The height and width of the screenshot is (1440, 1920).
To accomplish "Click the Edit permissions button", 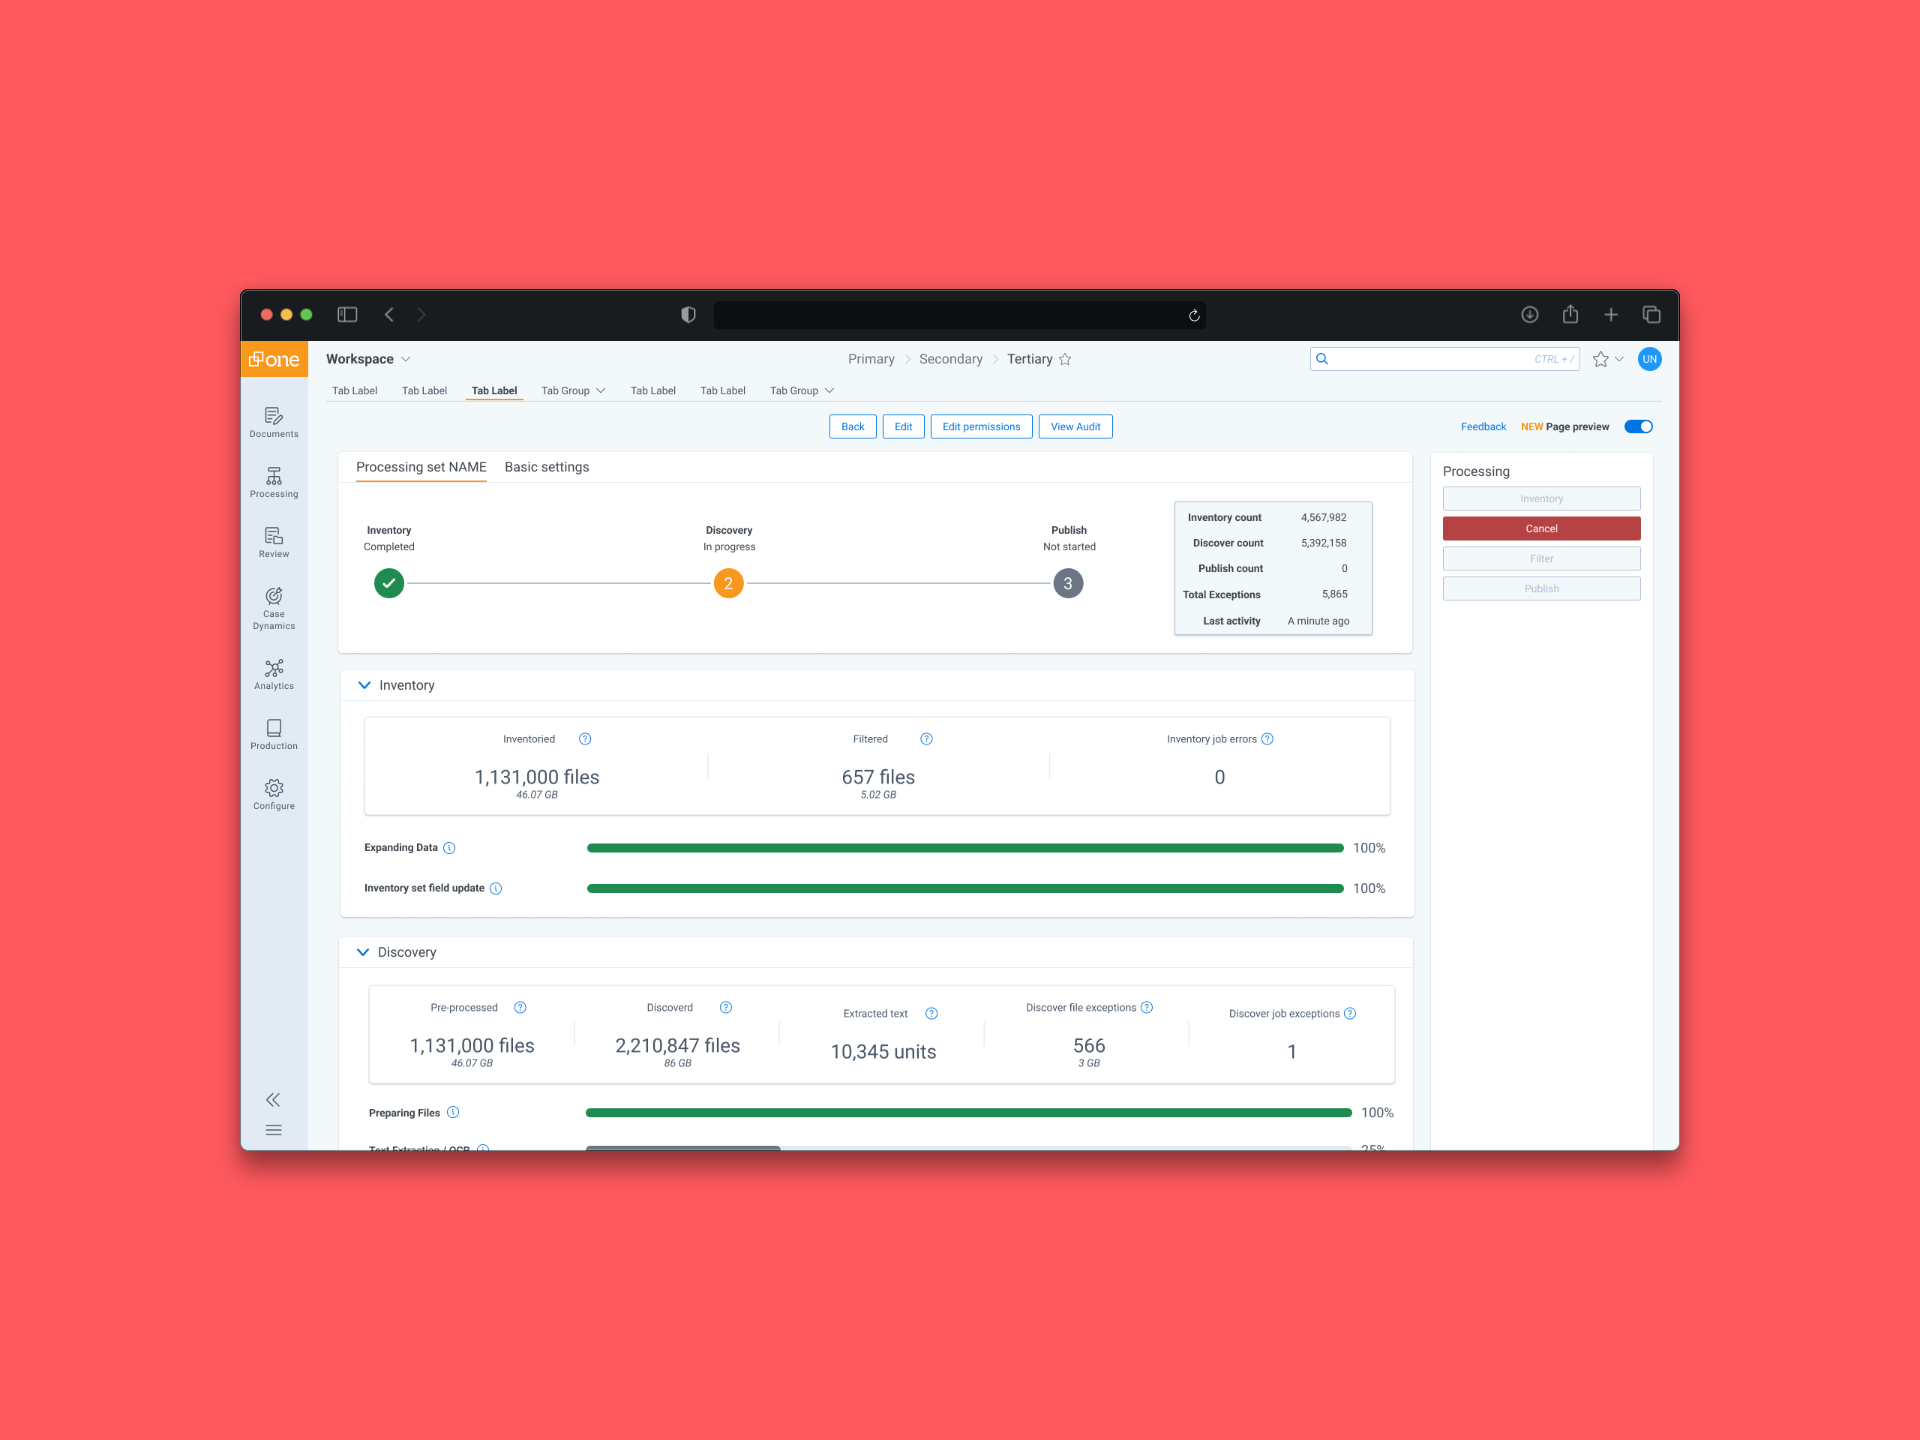I will click(980, 427).
